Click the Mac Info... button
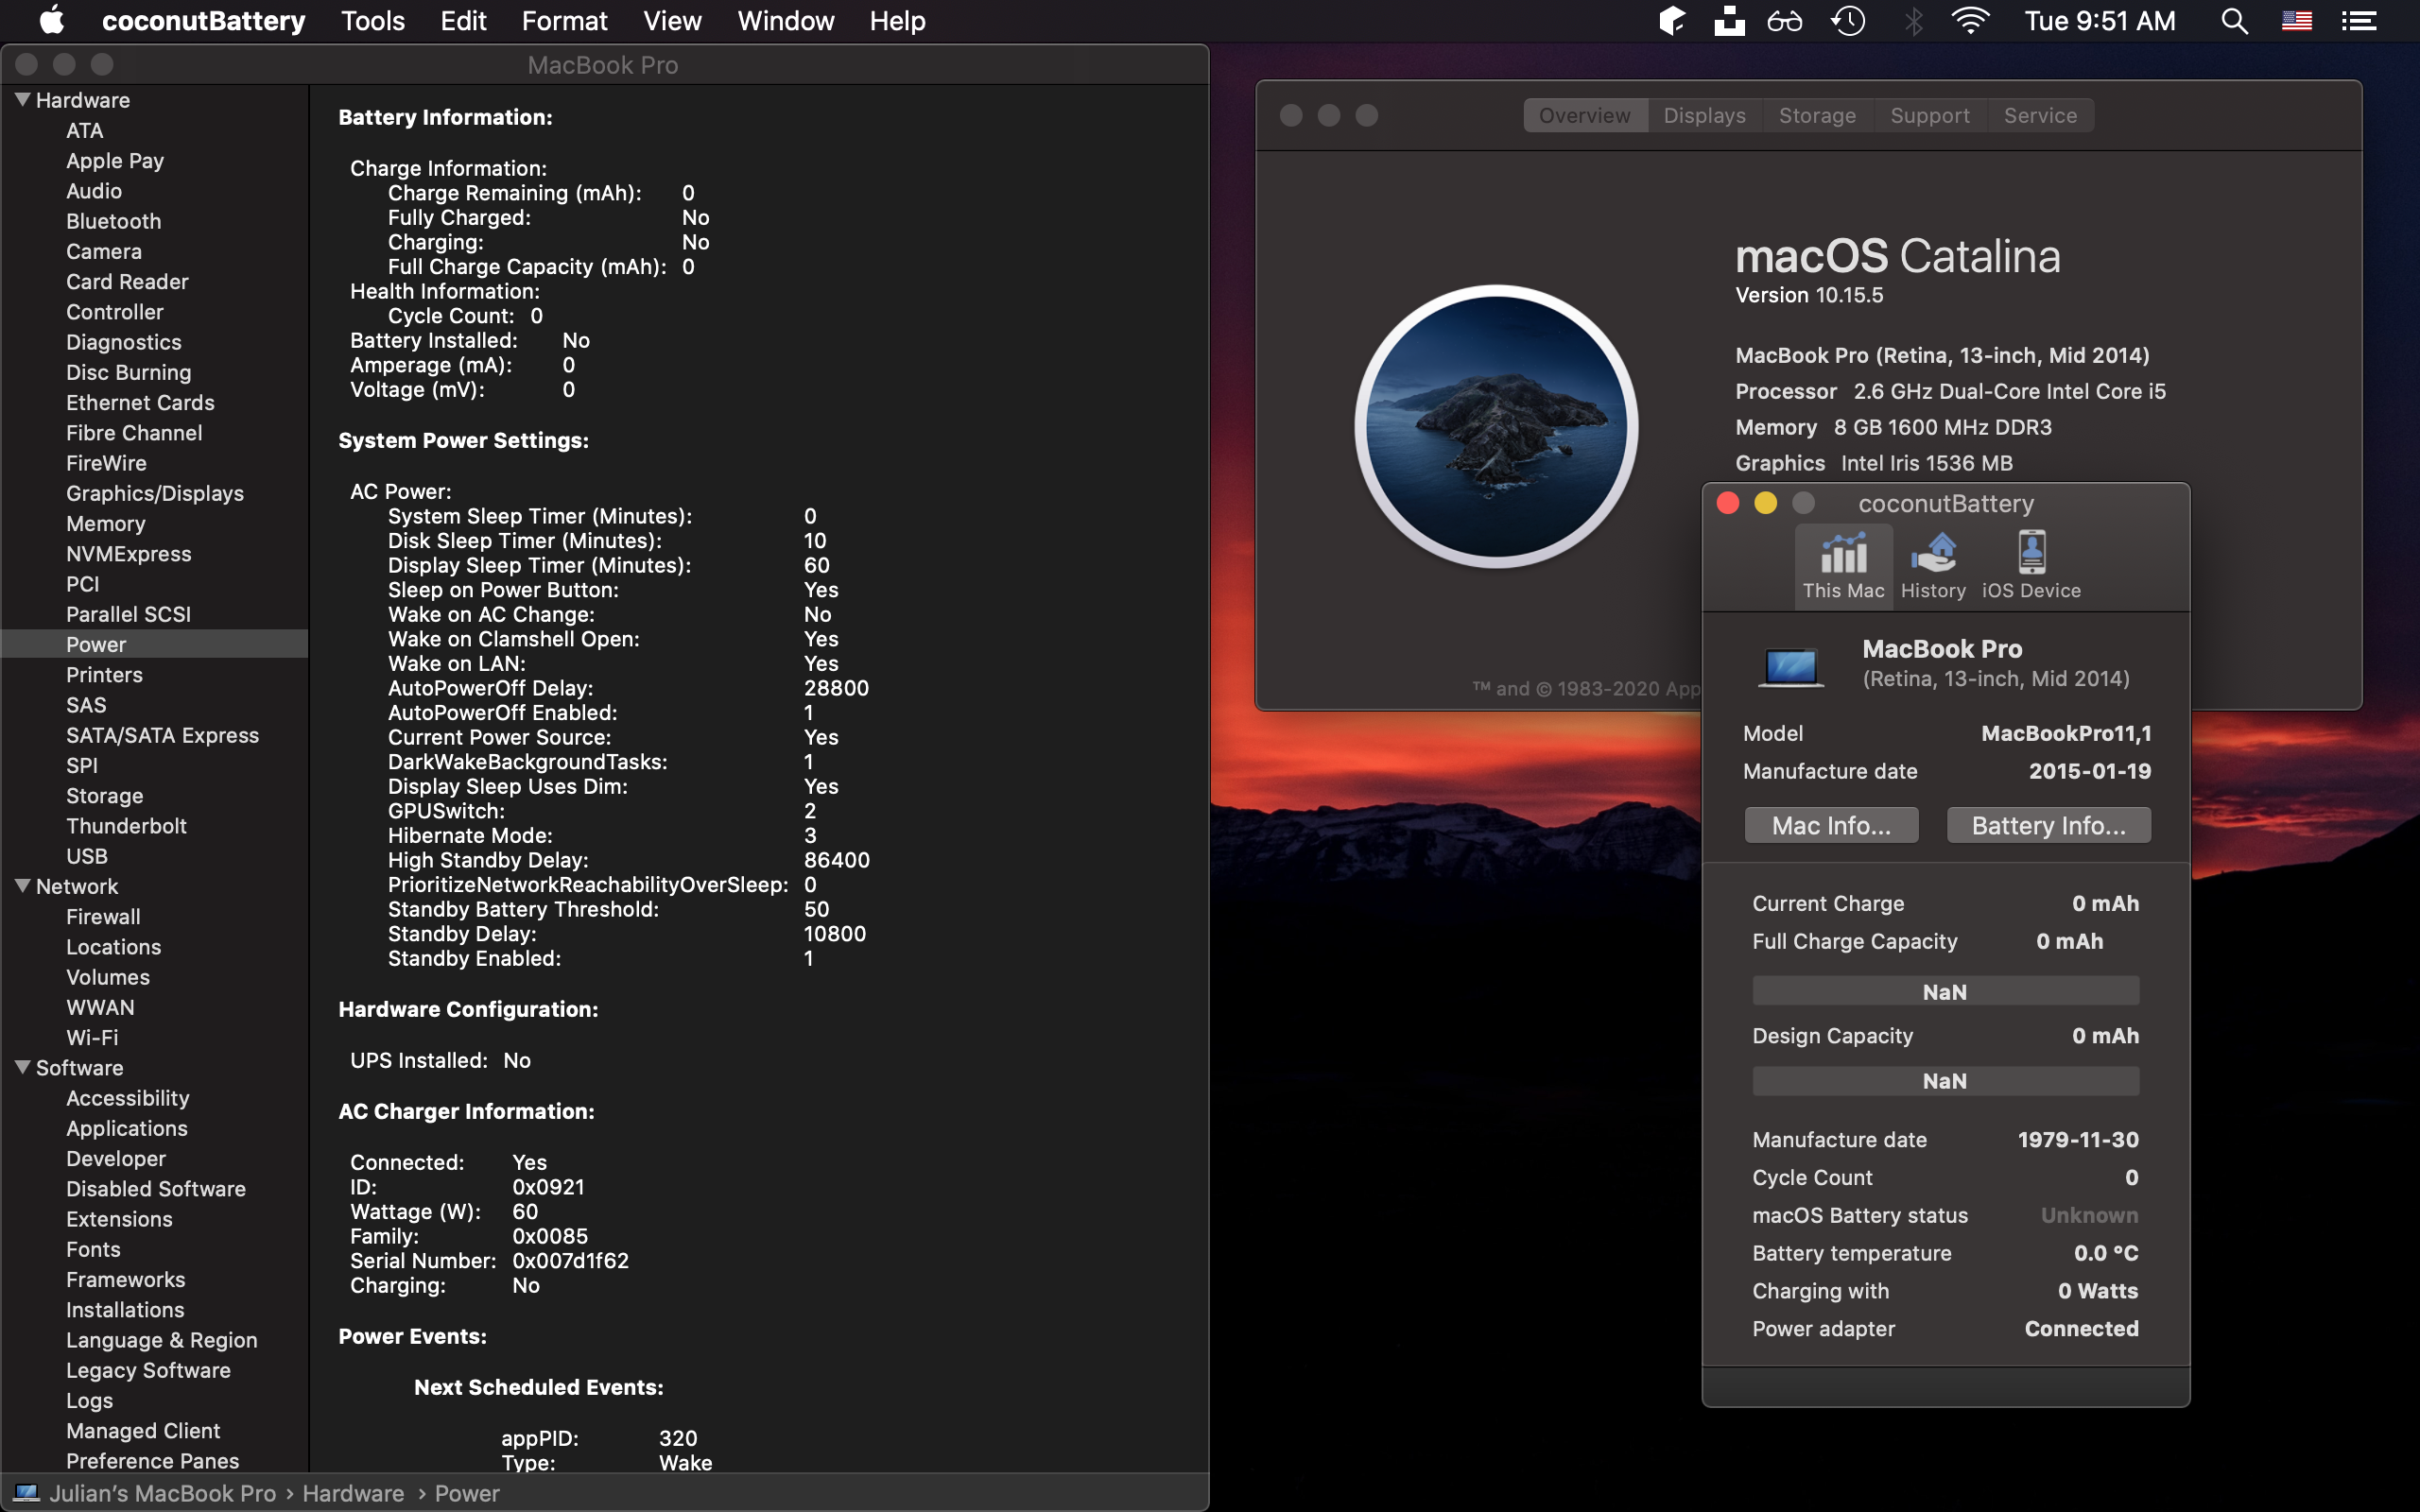Screen dimensions: 2420x1512 point(1830,825)
